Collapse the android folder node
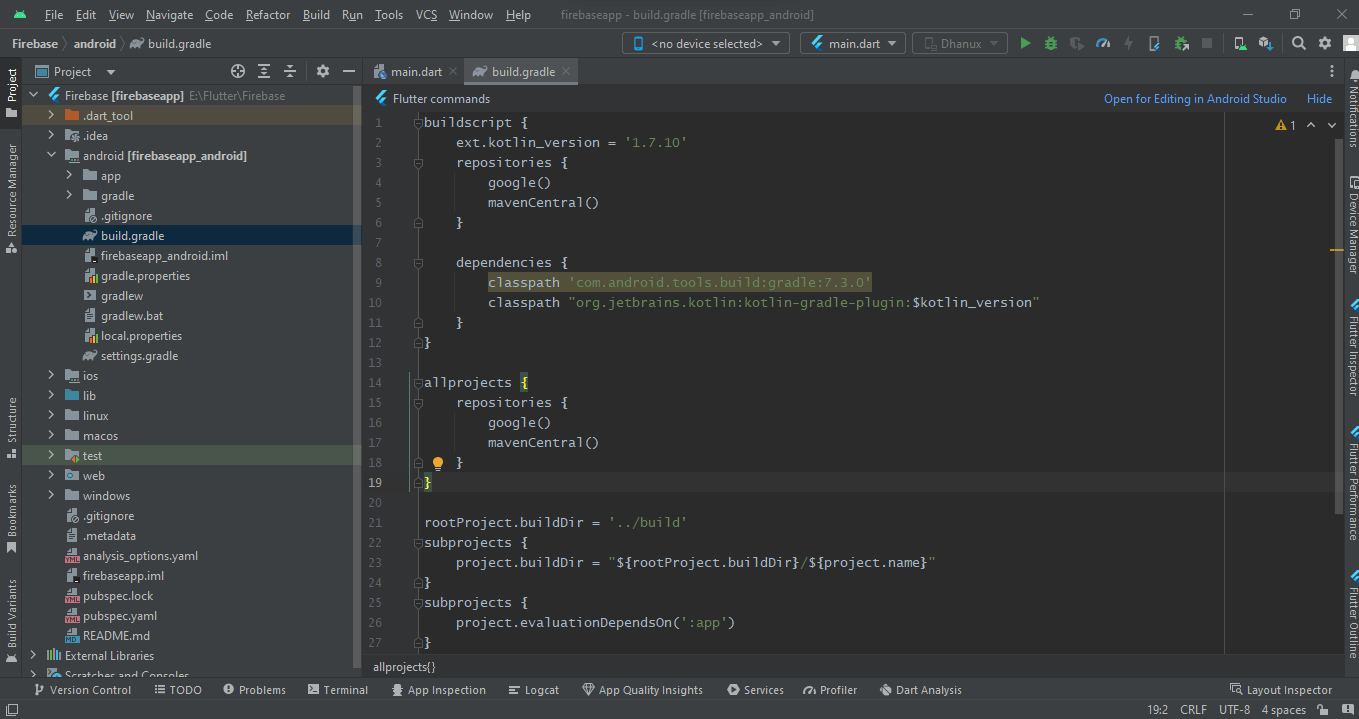 click(51, 156)
